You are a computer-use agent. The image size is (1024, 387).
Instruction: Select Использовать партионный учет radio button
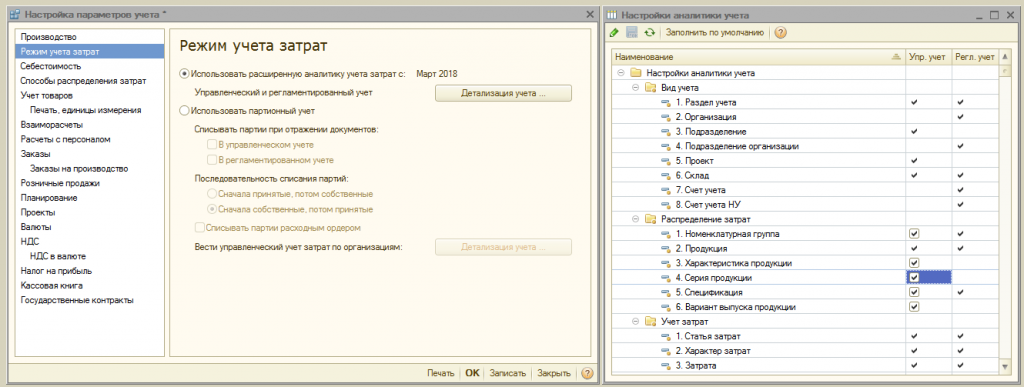coord(184,111)
